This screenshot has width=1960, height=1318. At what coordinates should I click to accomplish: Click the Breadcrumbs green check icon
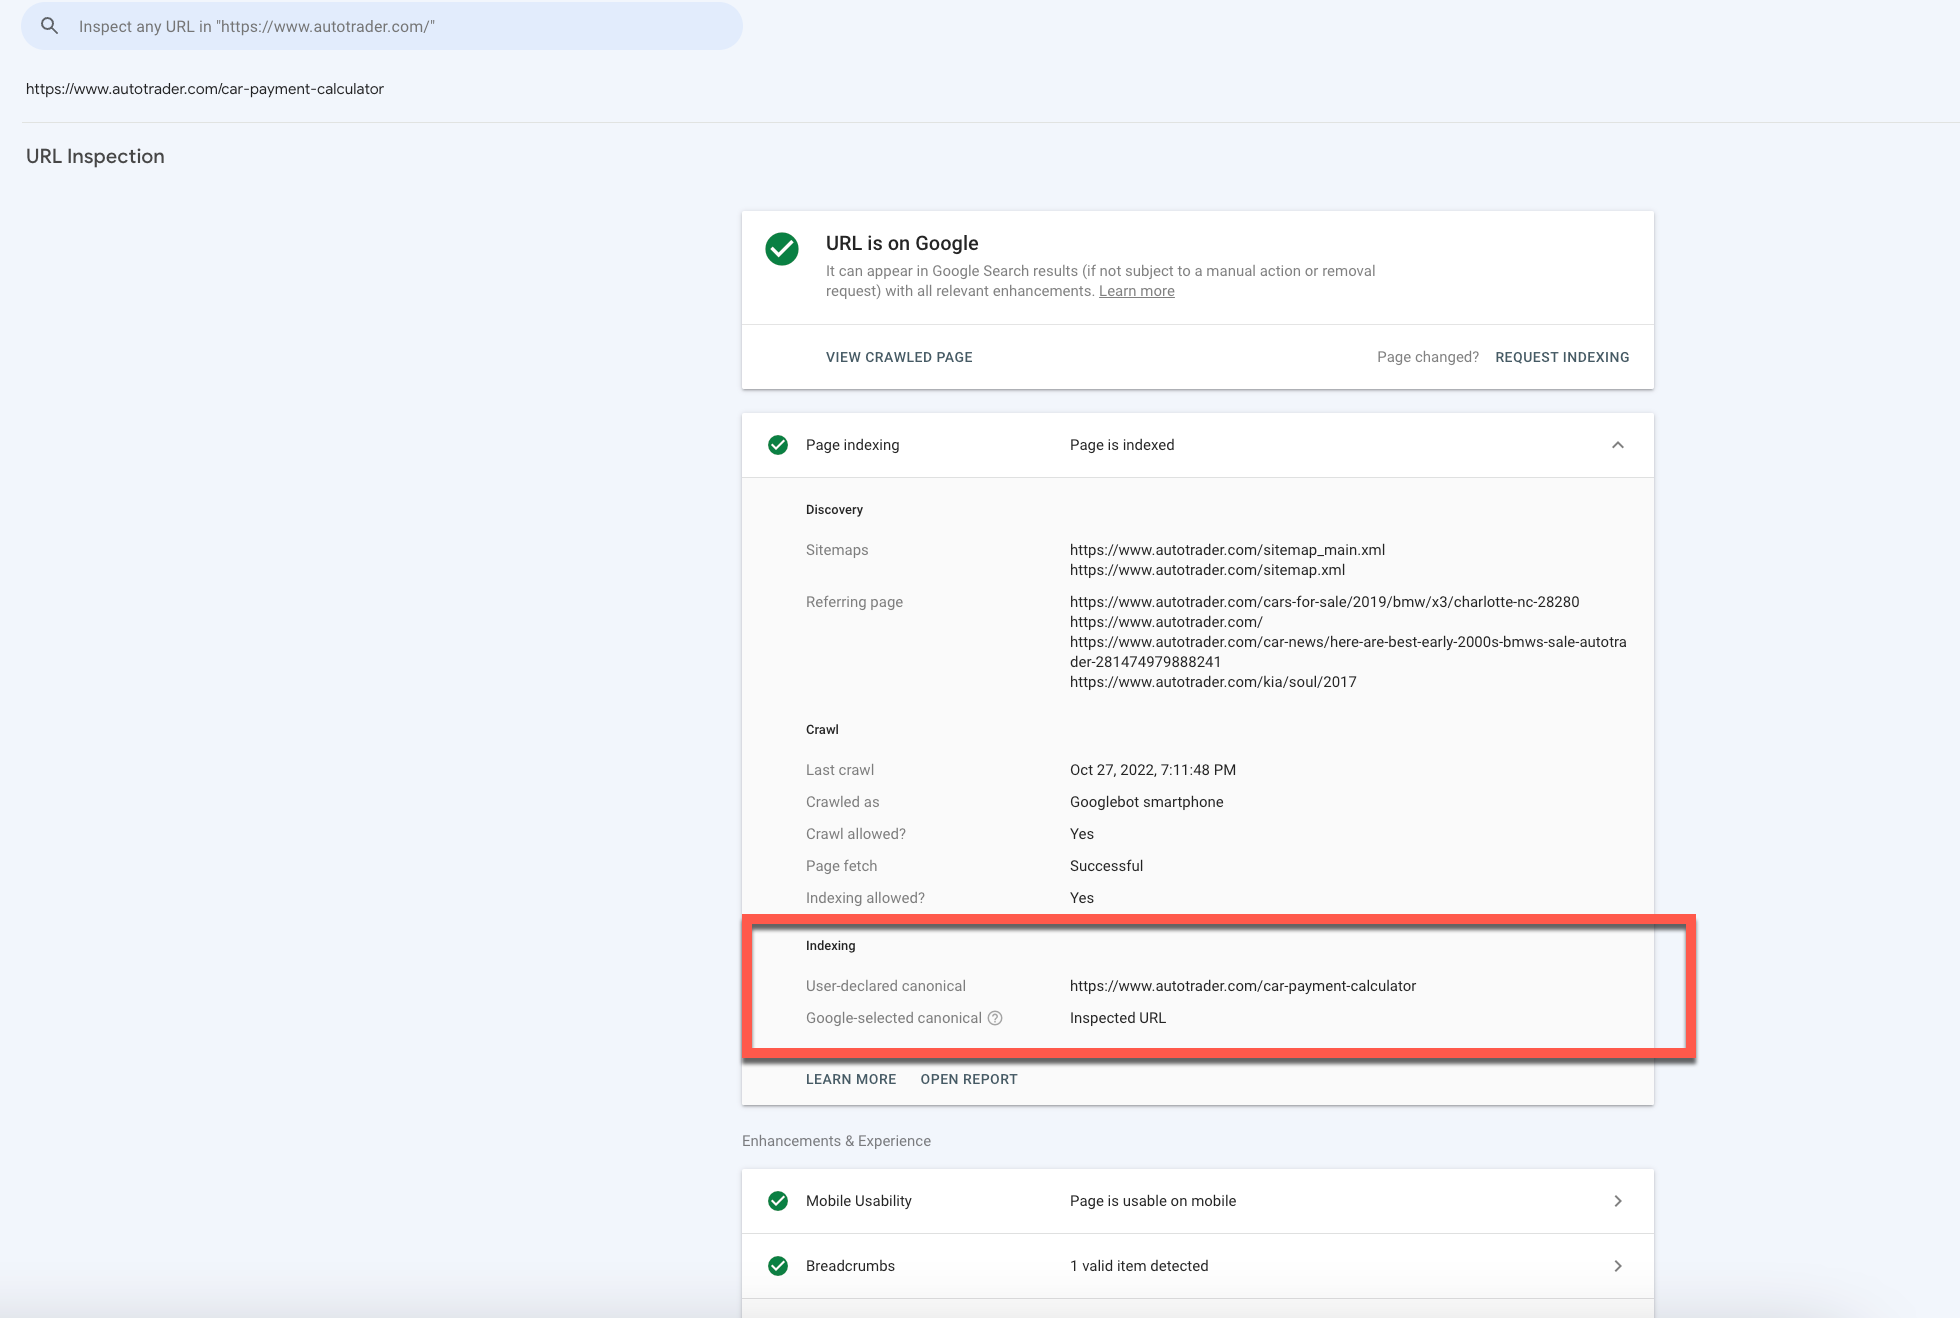(777, 1266)
